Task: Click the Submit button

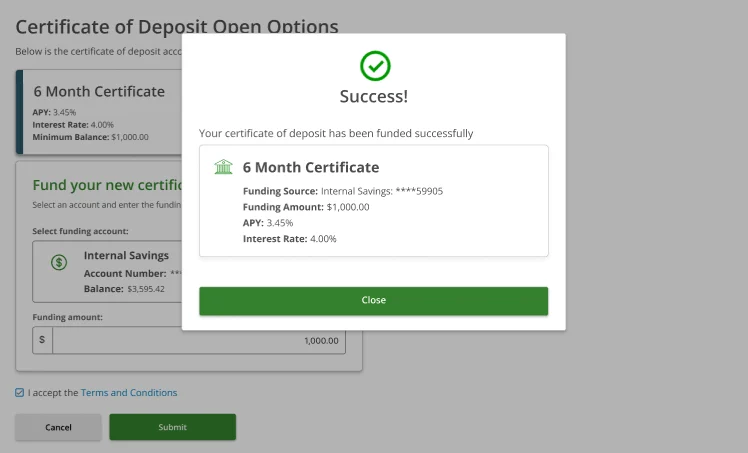Action: pyautogui.click(x=173, y=427)
